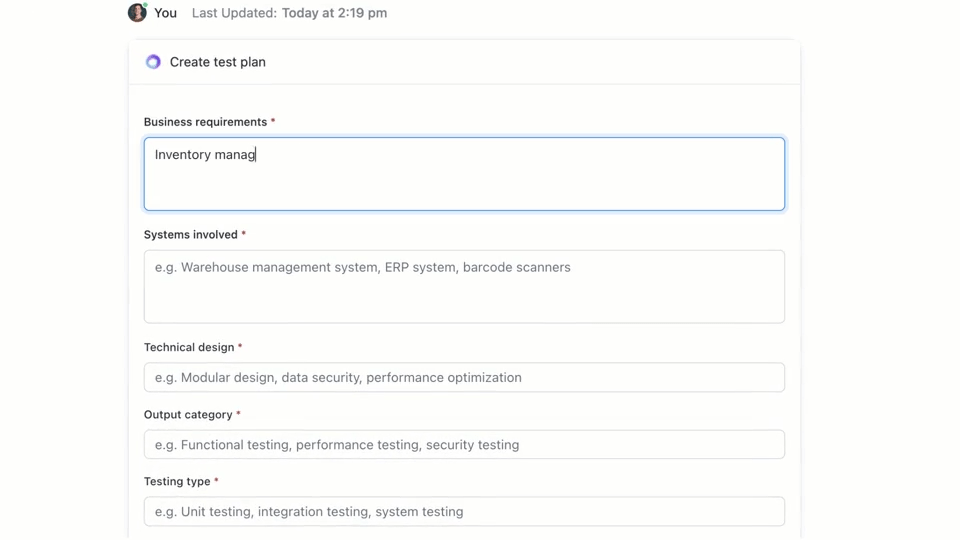Click the red asterisk next to Business requirements
The image size is (960, 540).
pos(273,122)
